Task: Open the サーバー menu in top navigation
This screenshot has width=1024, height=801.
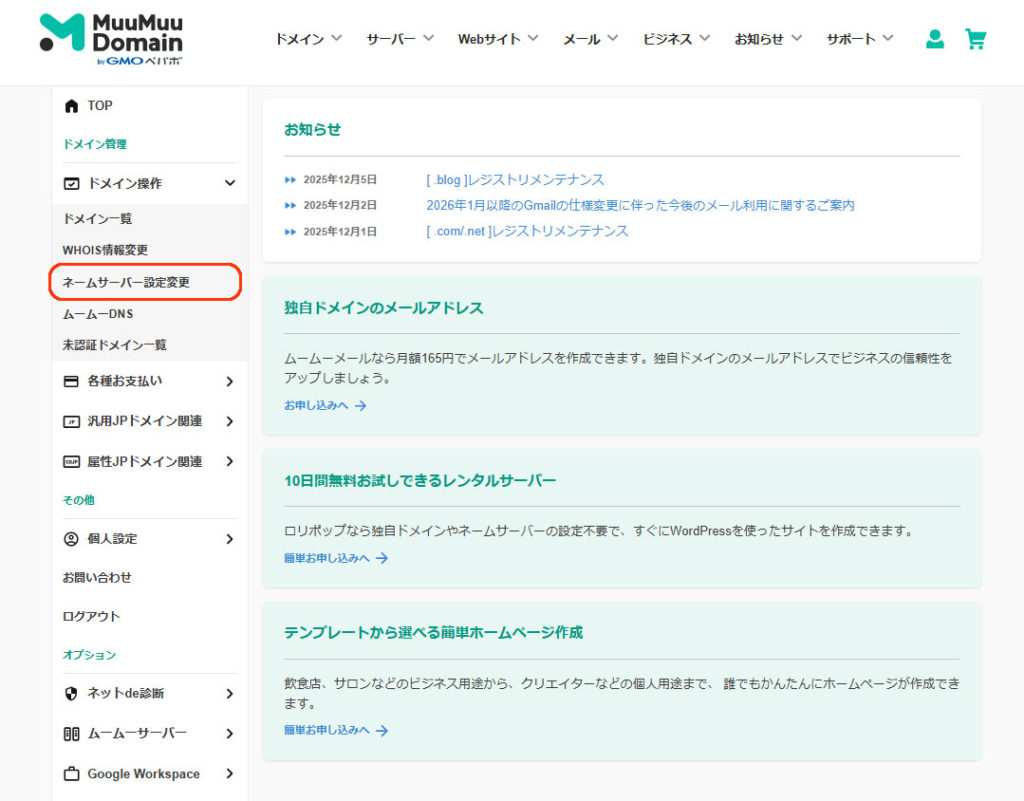Action: point(399,39)
